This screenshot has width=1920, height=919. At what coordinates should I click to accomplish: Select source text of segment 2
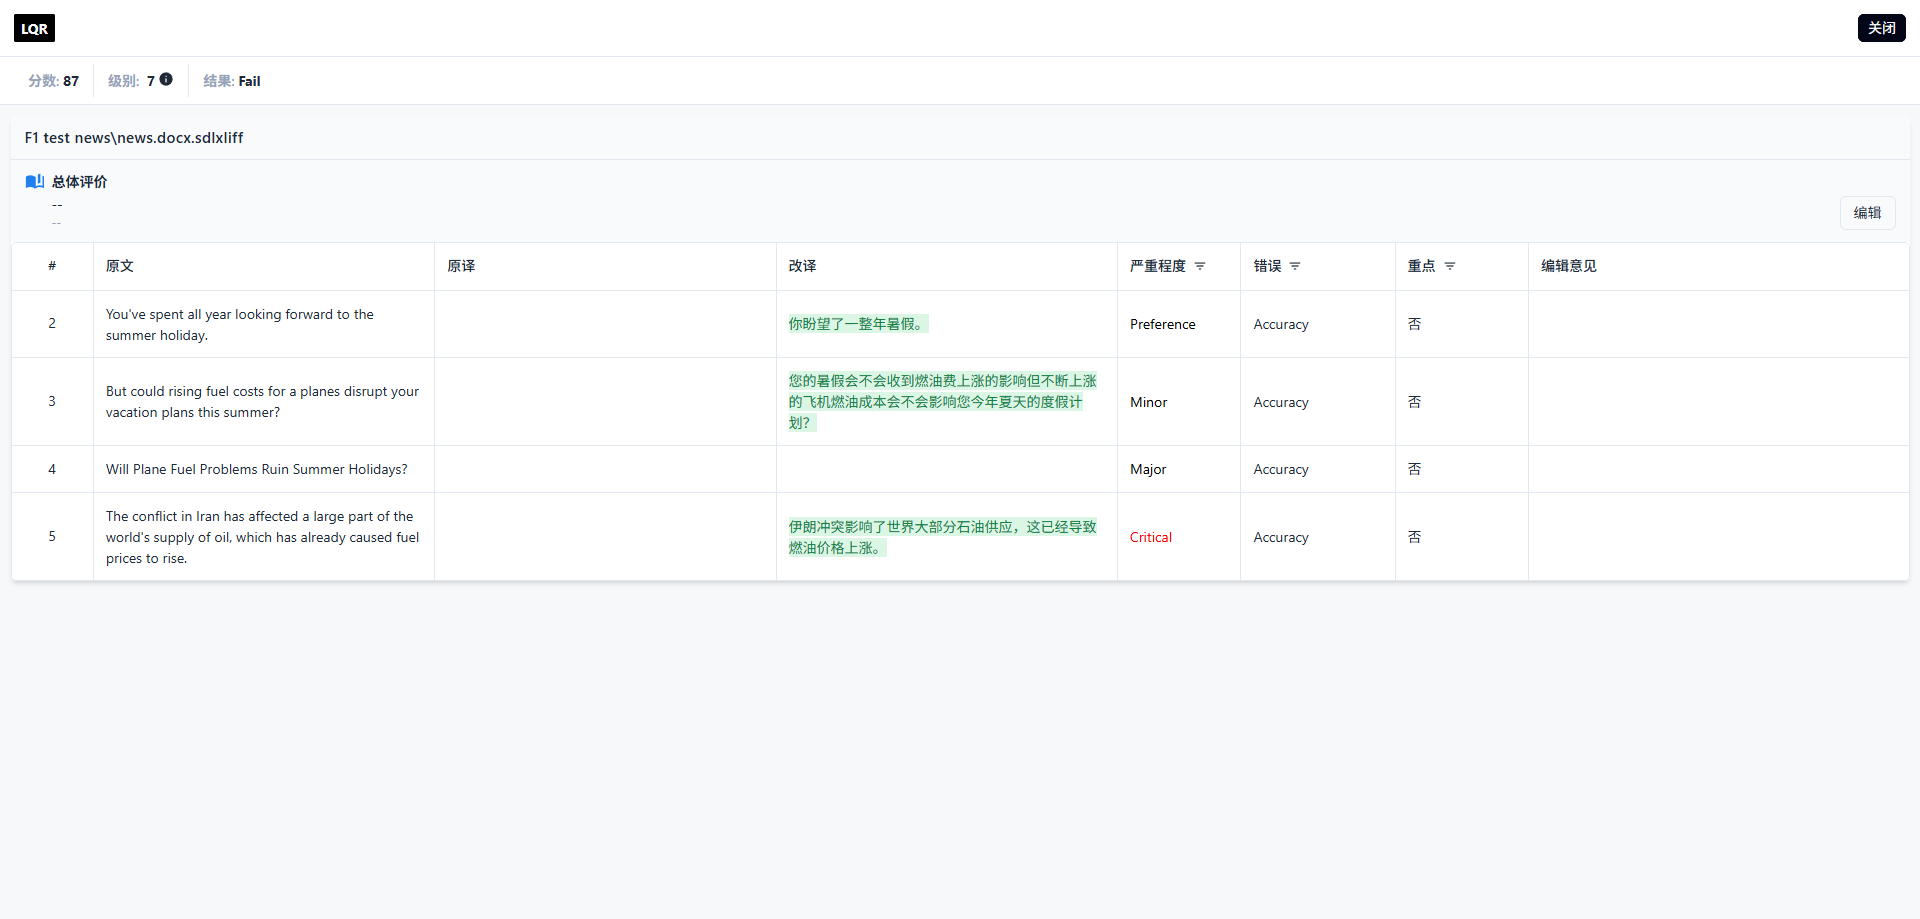pos(240,325)
